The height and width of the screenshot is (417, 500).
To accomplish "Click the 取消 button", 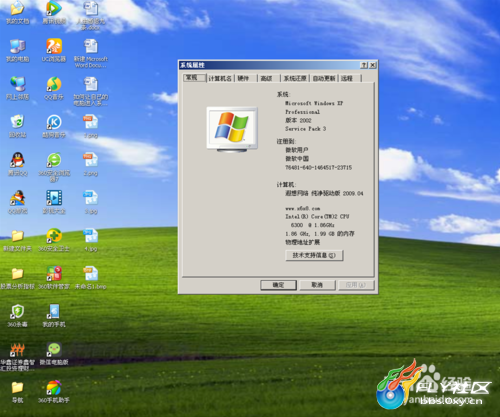I will click(317, 285).
